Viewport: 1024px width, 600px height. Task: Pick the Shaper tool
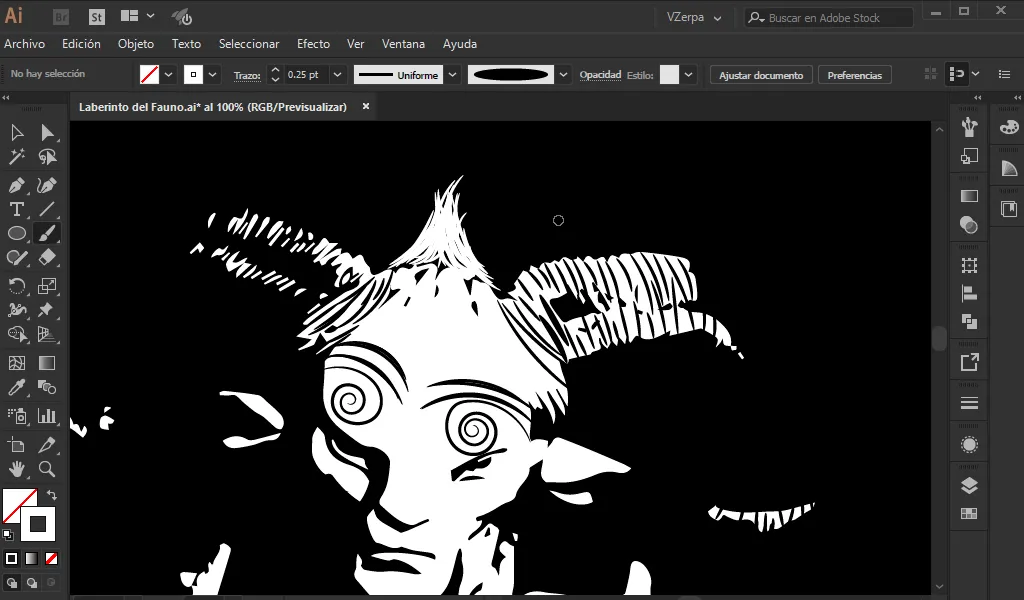[17, 257]
